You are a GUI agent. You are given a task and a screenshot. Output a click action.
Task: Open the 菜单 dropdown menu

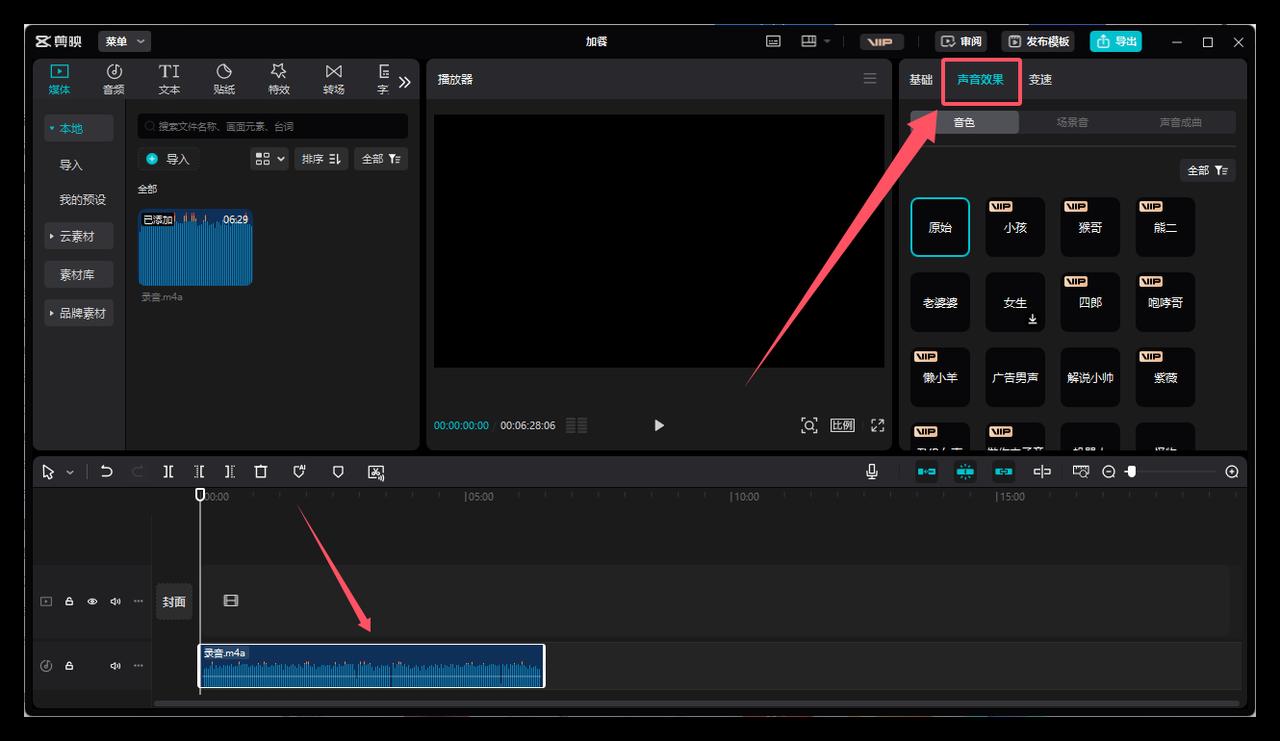(x=124, y=41)
